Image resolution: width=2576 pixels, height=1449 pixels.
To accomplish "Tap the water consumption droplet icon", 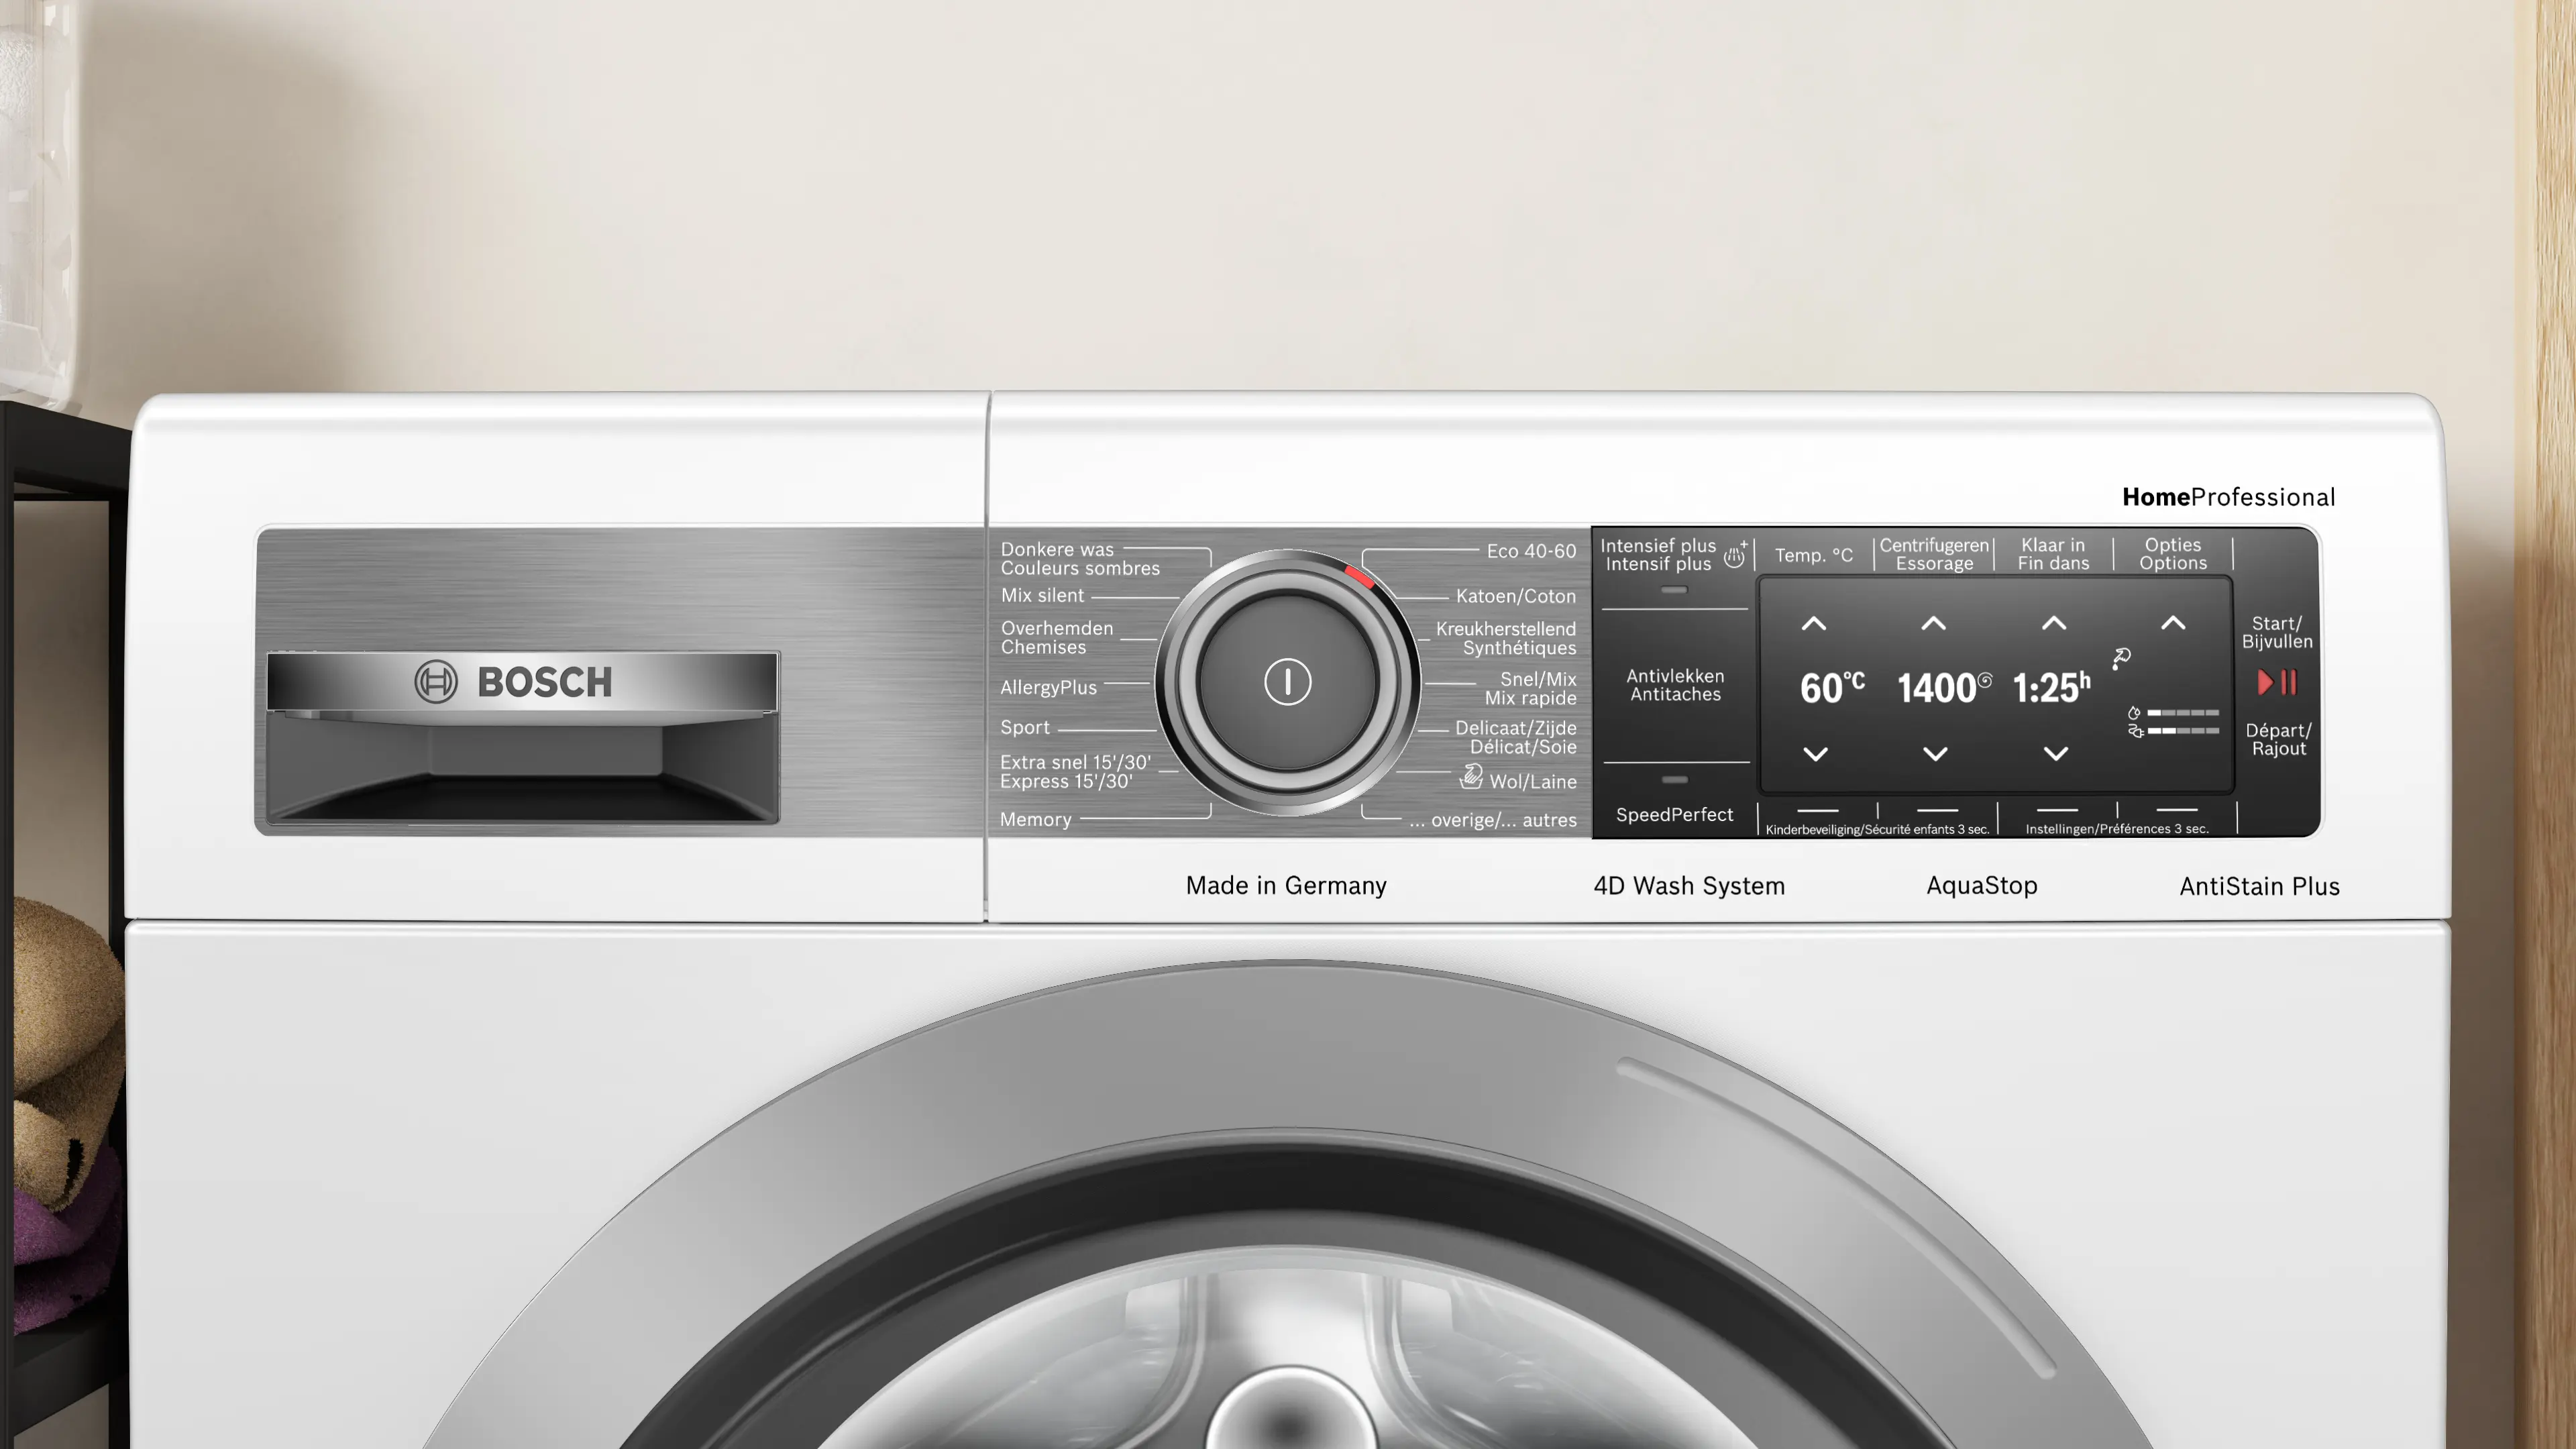I will tap(2134, 713).
